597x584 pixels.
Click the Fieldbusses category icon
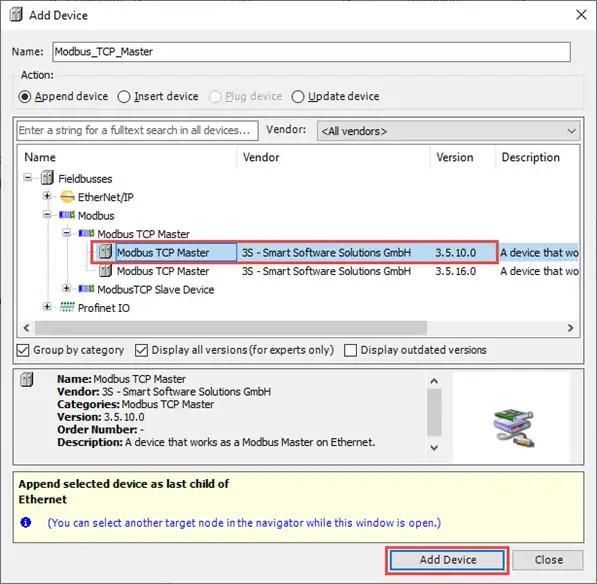point(47,178)
